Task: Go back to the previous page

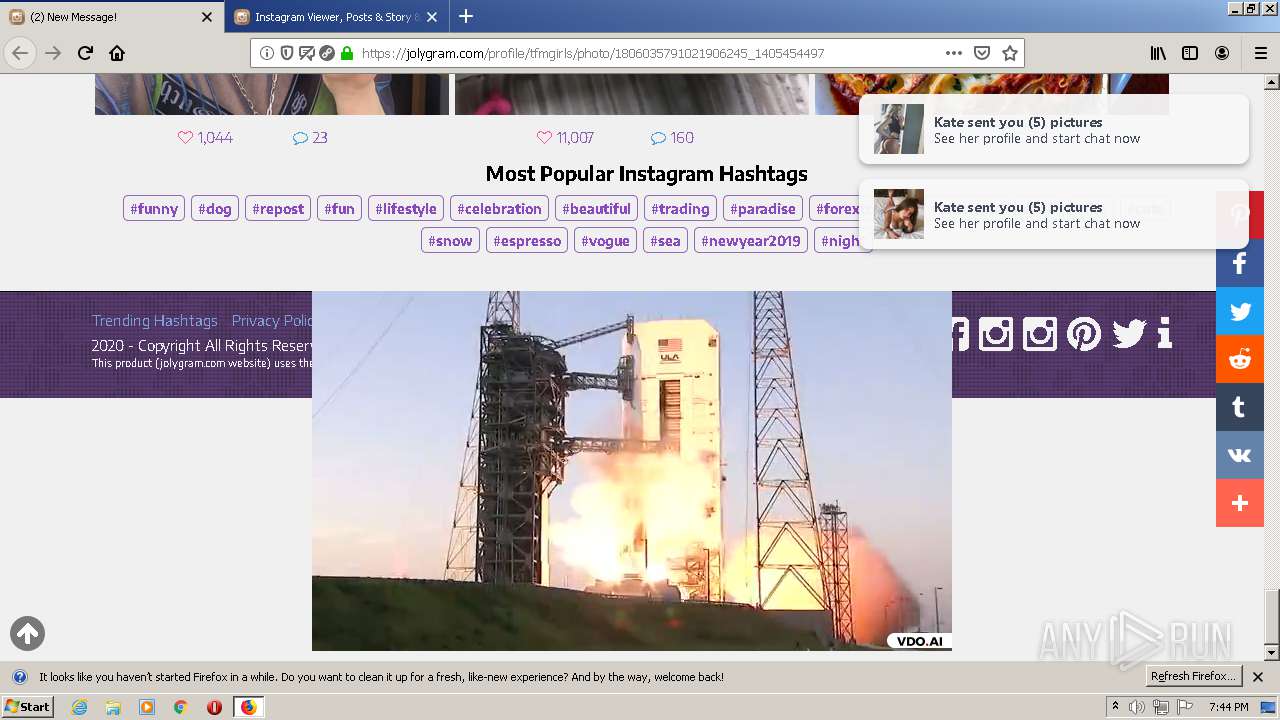Action: (20, 53)
